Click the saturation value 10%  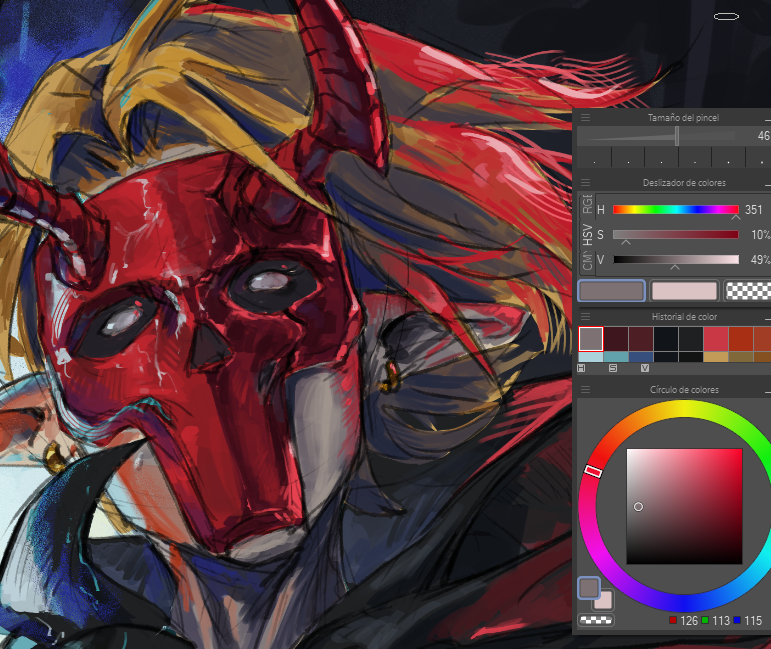tap(760, 235)
